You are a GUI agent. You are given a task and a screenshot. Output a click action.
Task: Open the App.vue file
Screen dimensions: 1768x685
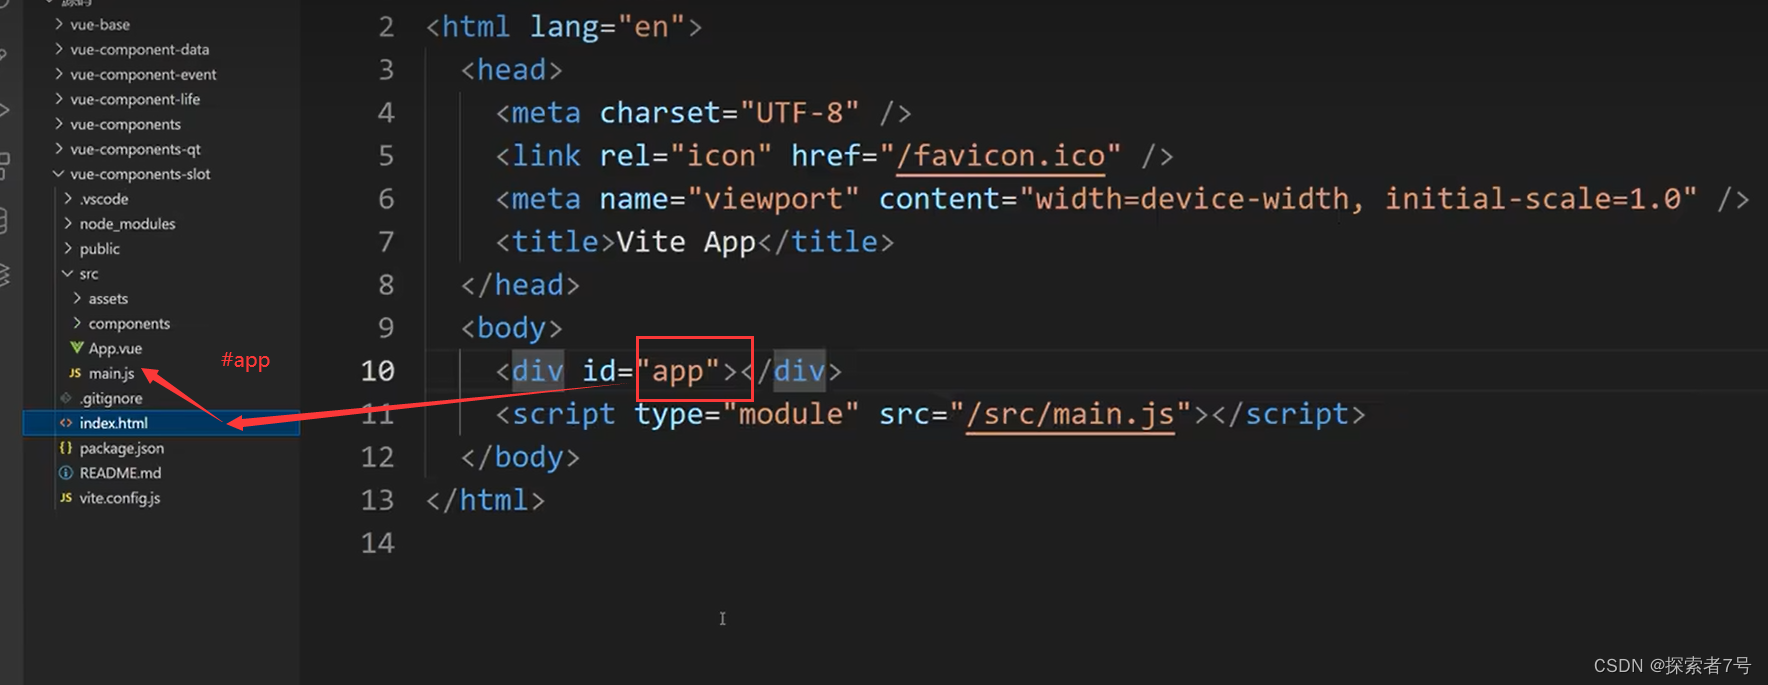[115, 349]
